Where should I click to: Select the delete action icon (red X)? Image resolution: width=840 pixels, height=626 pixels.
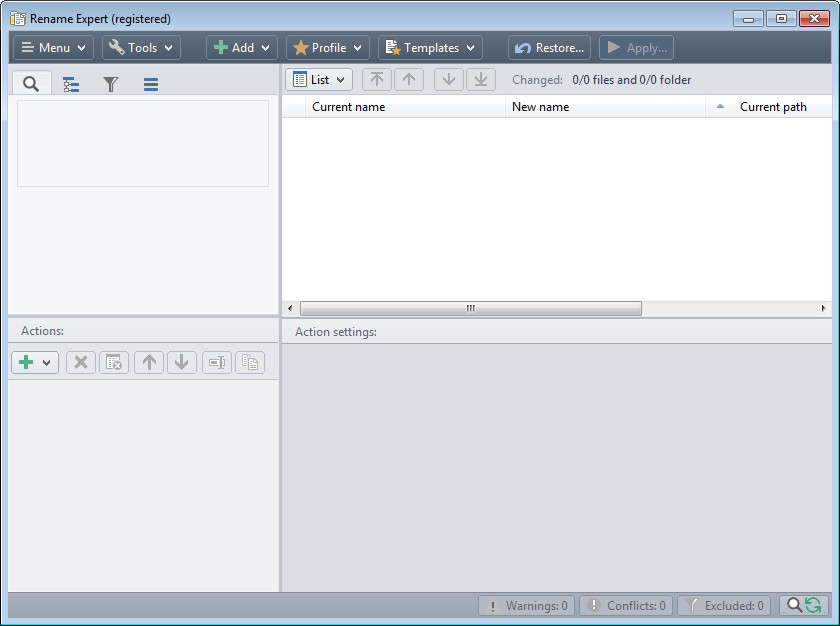(x=80, y=362)
